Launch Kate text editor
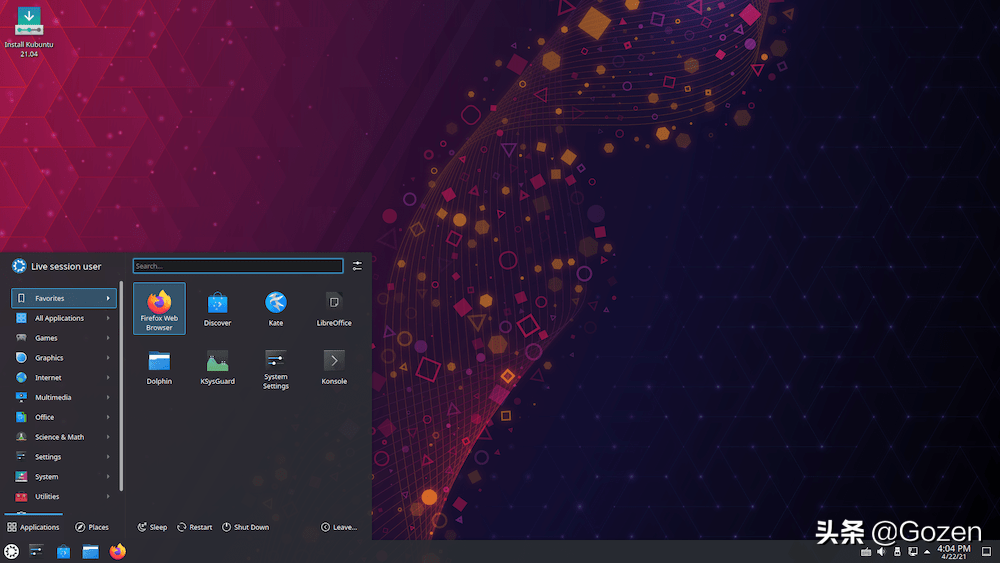 (276, 309)
